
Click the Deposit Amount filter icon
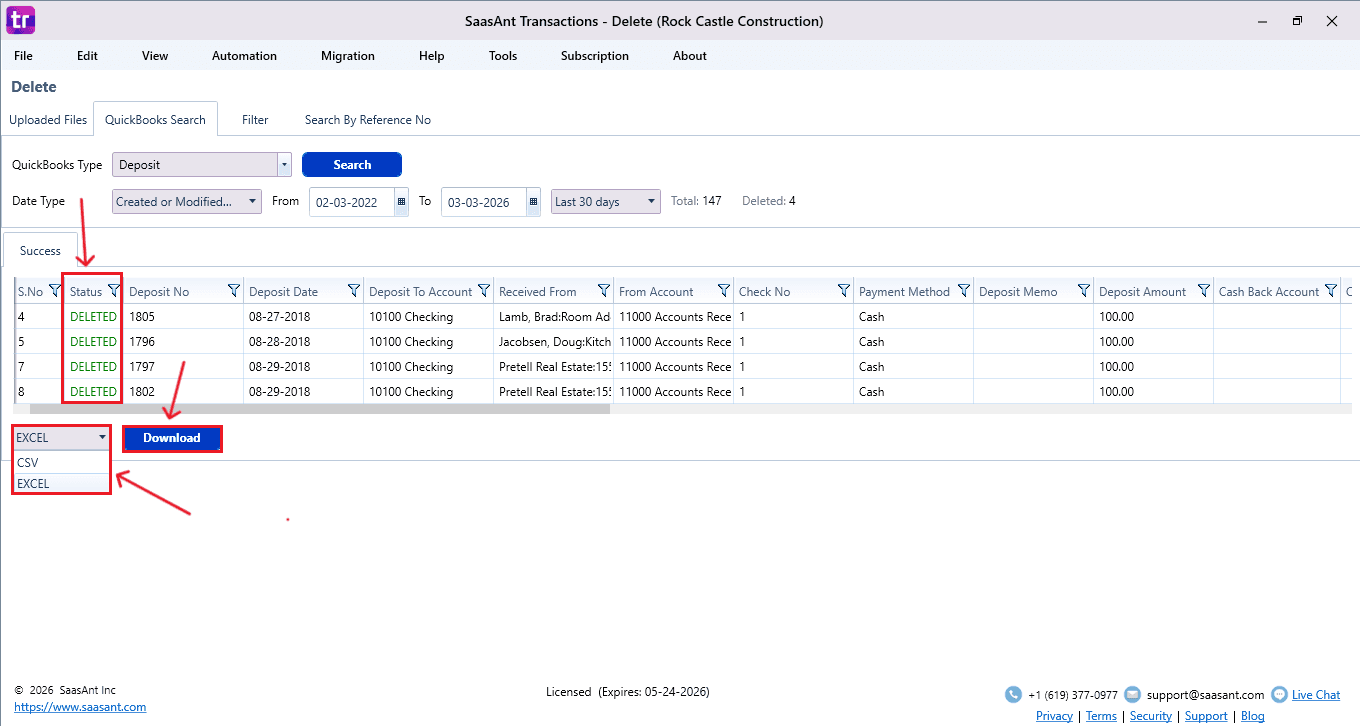coord(1203,291)
